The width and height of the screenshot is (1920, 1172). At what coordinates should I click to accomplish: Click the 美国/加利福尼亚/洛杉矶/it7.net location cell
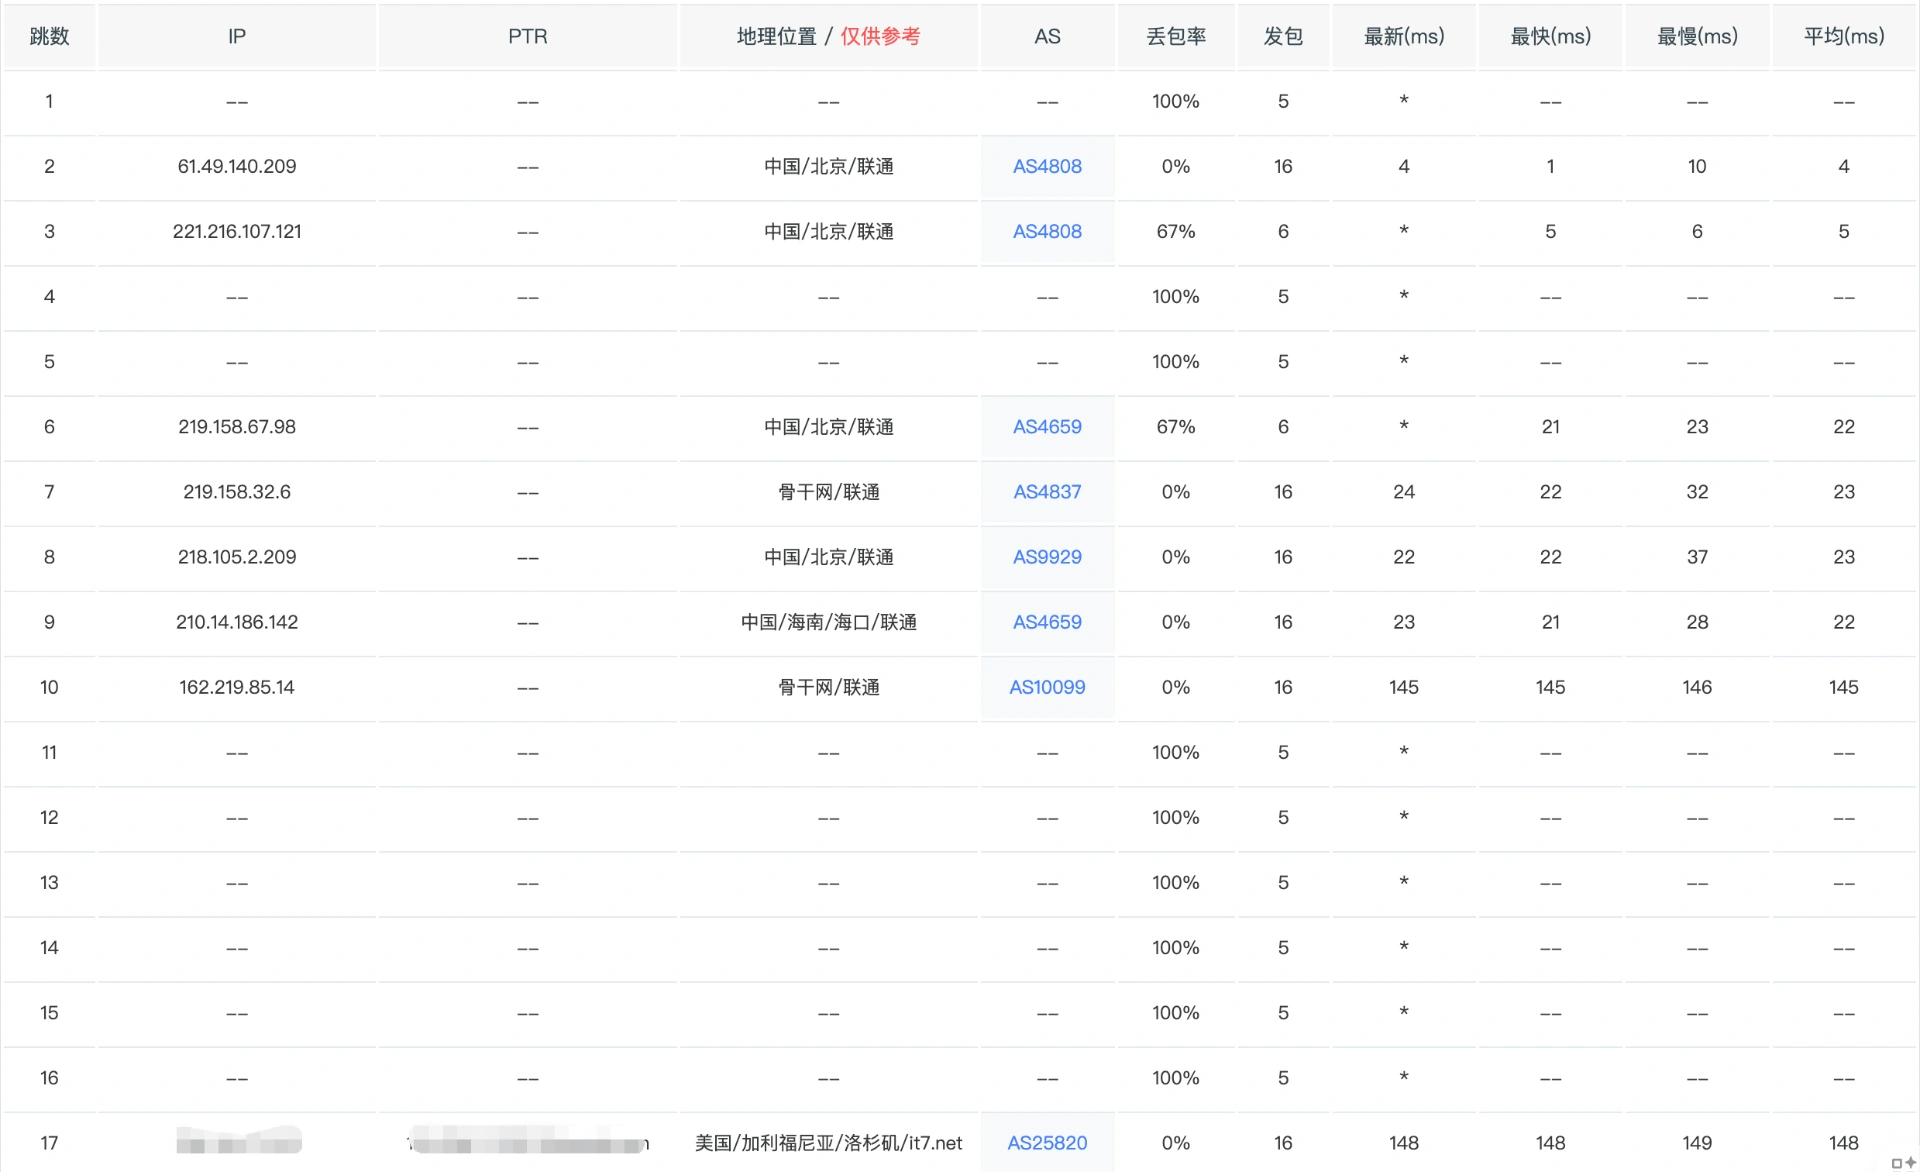click(x=828, y=1142)
